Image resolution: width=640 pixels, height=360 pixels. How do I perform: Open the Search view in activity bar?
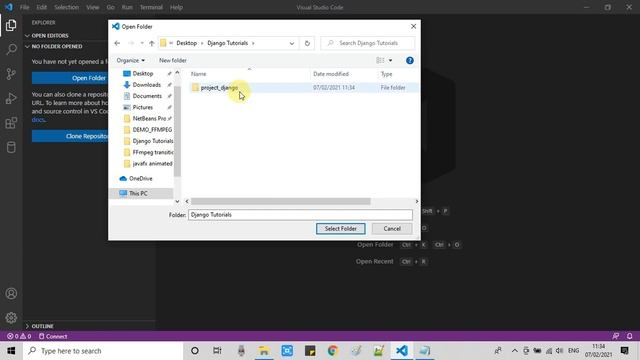click(11, 49)
